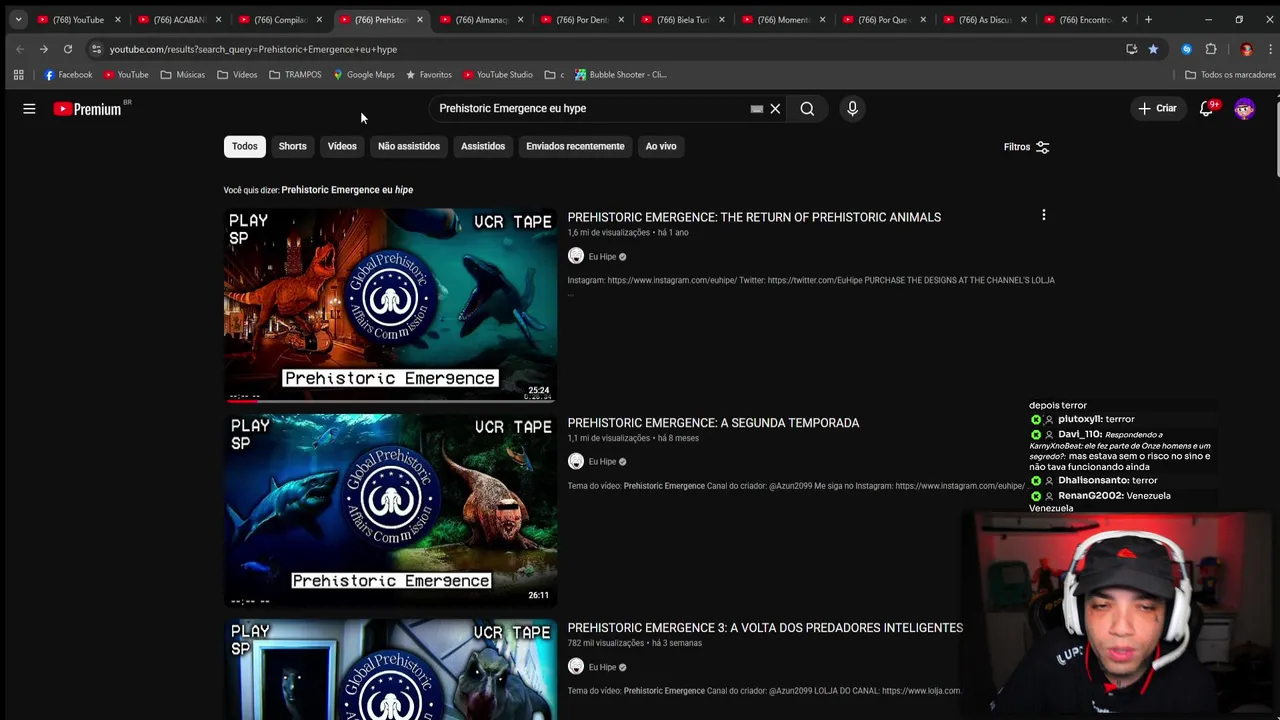Reload the page with the refresh button
1280x720 pixels.
click(68, 49)
